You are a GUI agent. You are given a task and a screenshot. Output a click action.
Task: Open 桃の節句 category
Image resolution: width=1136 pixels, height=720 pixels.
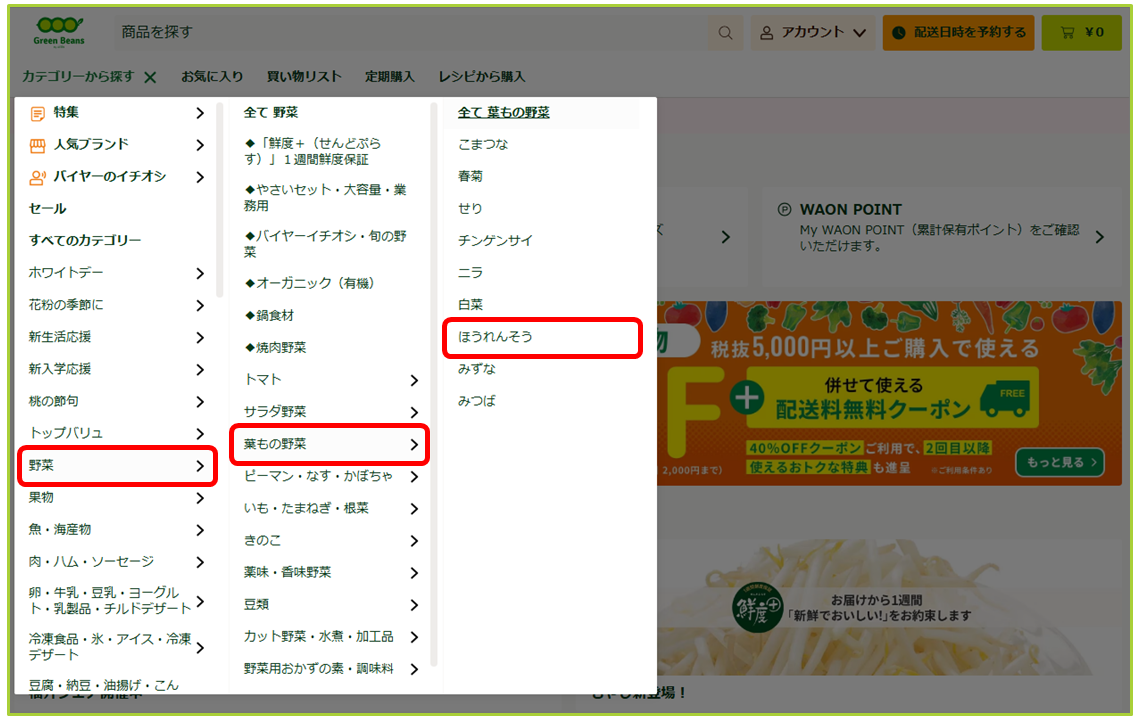(x=117, y=401)
